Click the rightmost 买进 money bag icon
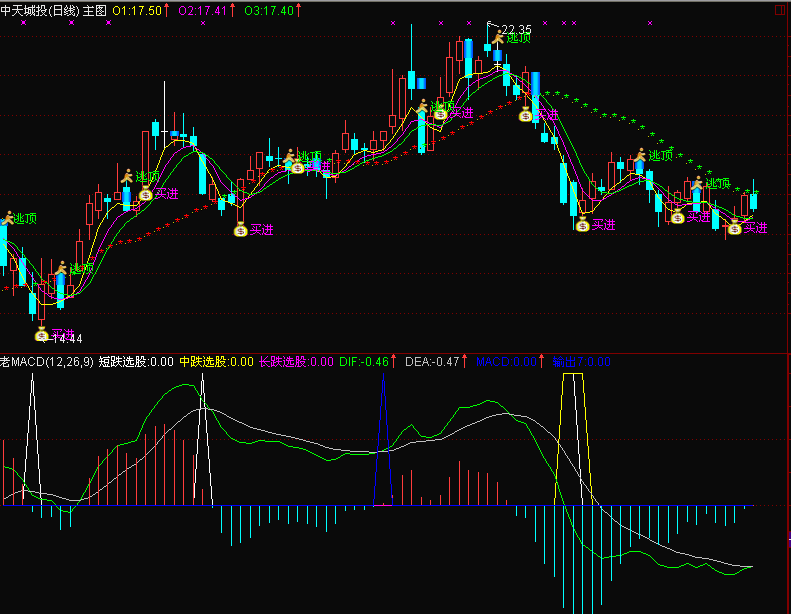Screen dimensions: 791x614 (x=734, y=228)
